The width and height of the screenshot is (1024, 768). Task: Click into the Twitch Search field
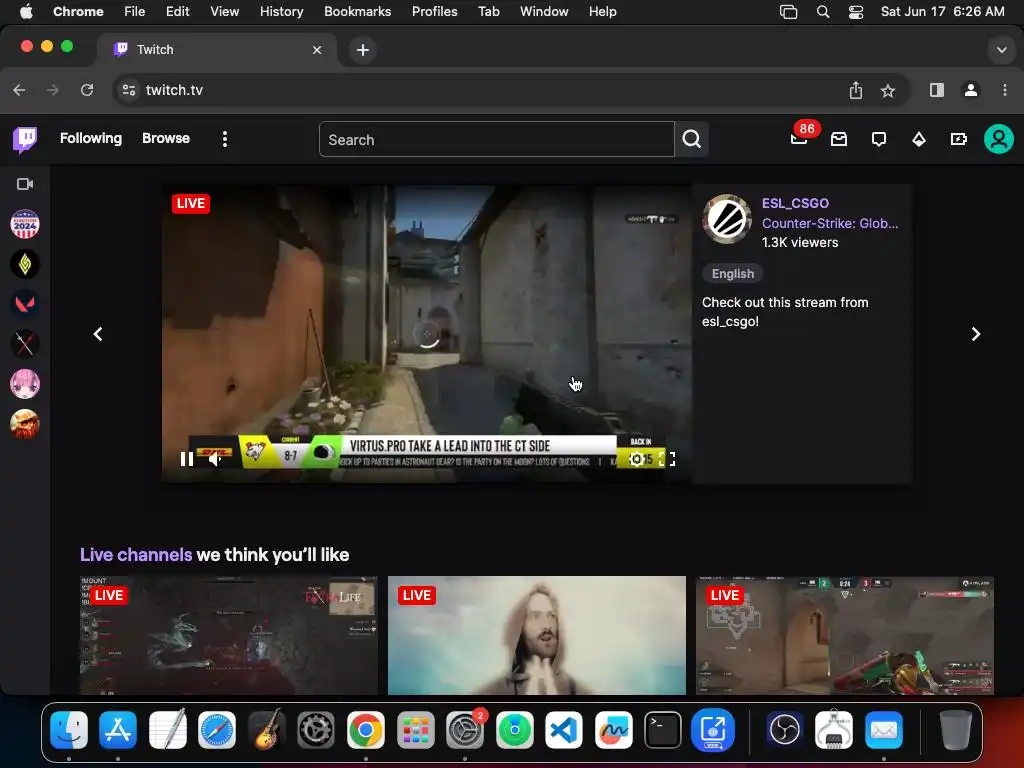496,139
